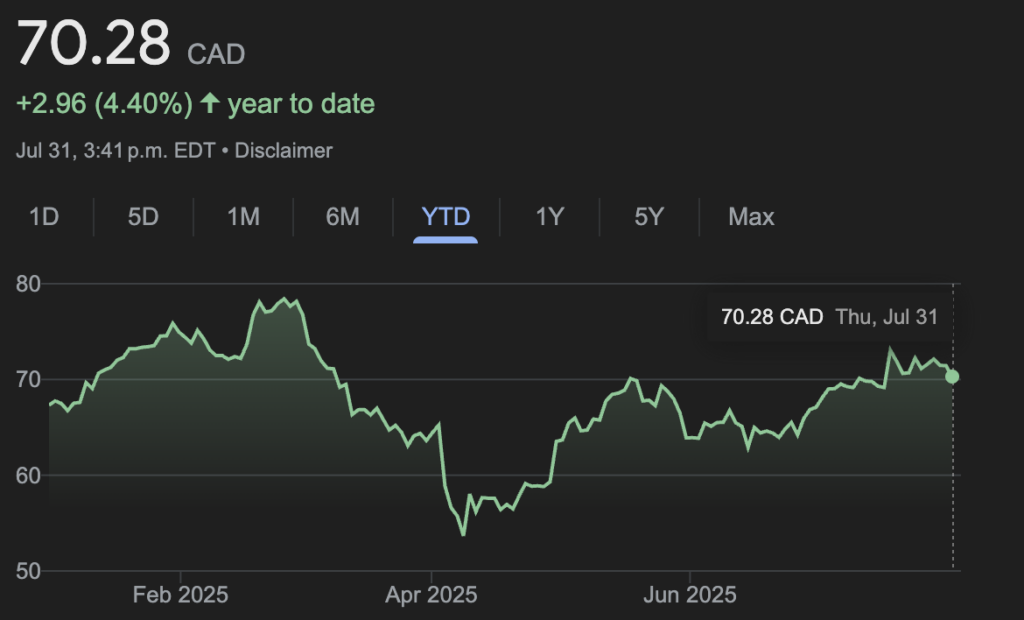1024x620 pixels.
Task: Switch chart to the 1Y range
Action: pyautogui.click(x=549, y=216)
